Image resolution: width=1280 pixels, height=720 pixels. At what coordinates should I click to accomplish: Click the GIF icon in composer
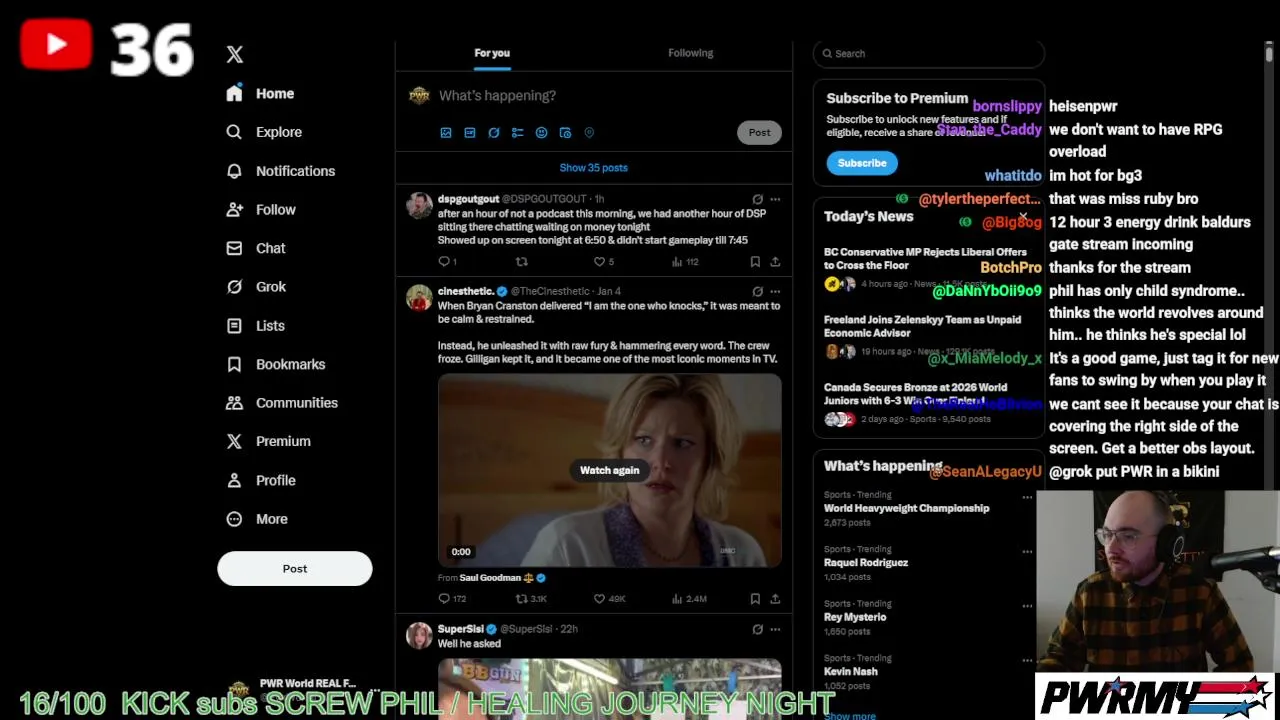[x=470, y=133]
